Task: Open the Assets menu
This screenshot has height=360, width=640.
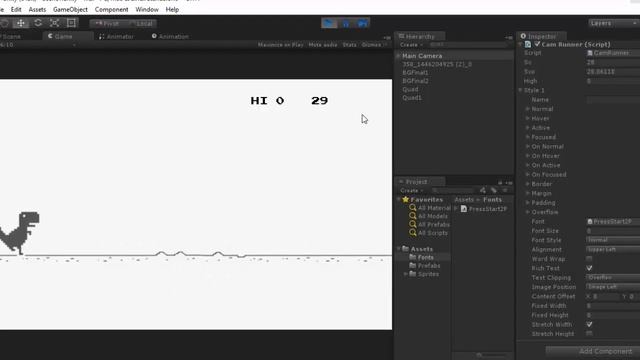Action: 37,9
